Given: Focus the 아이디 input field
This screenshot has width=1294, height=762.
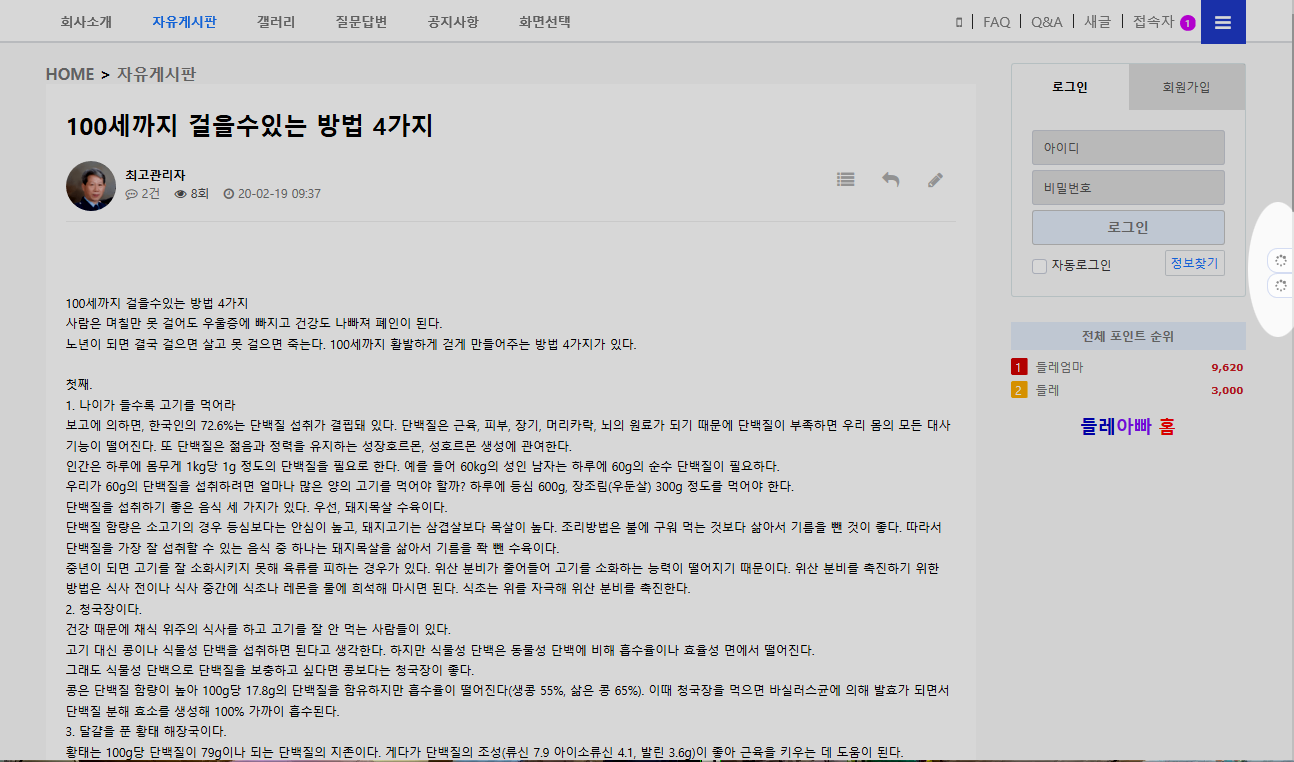Looking at the screenshot, I should tap(1128, 148).
